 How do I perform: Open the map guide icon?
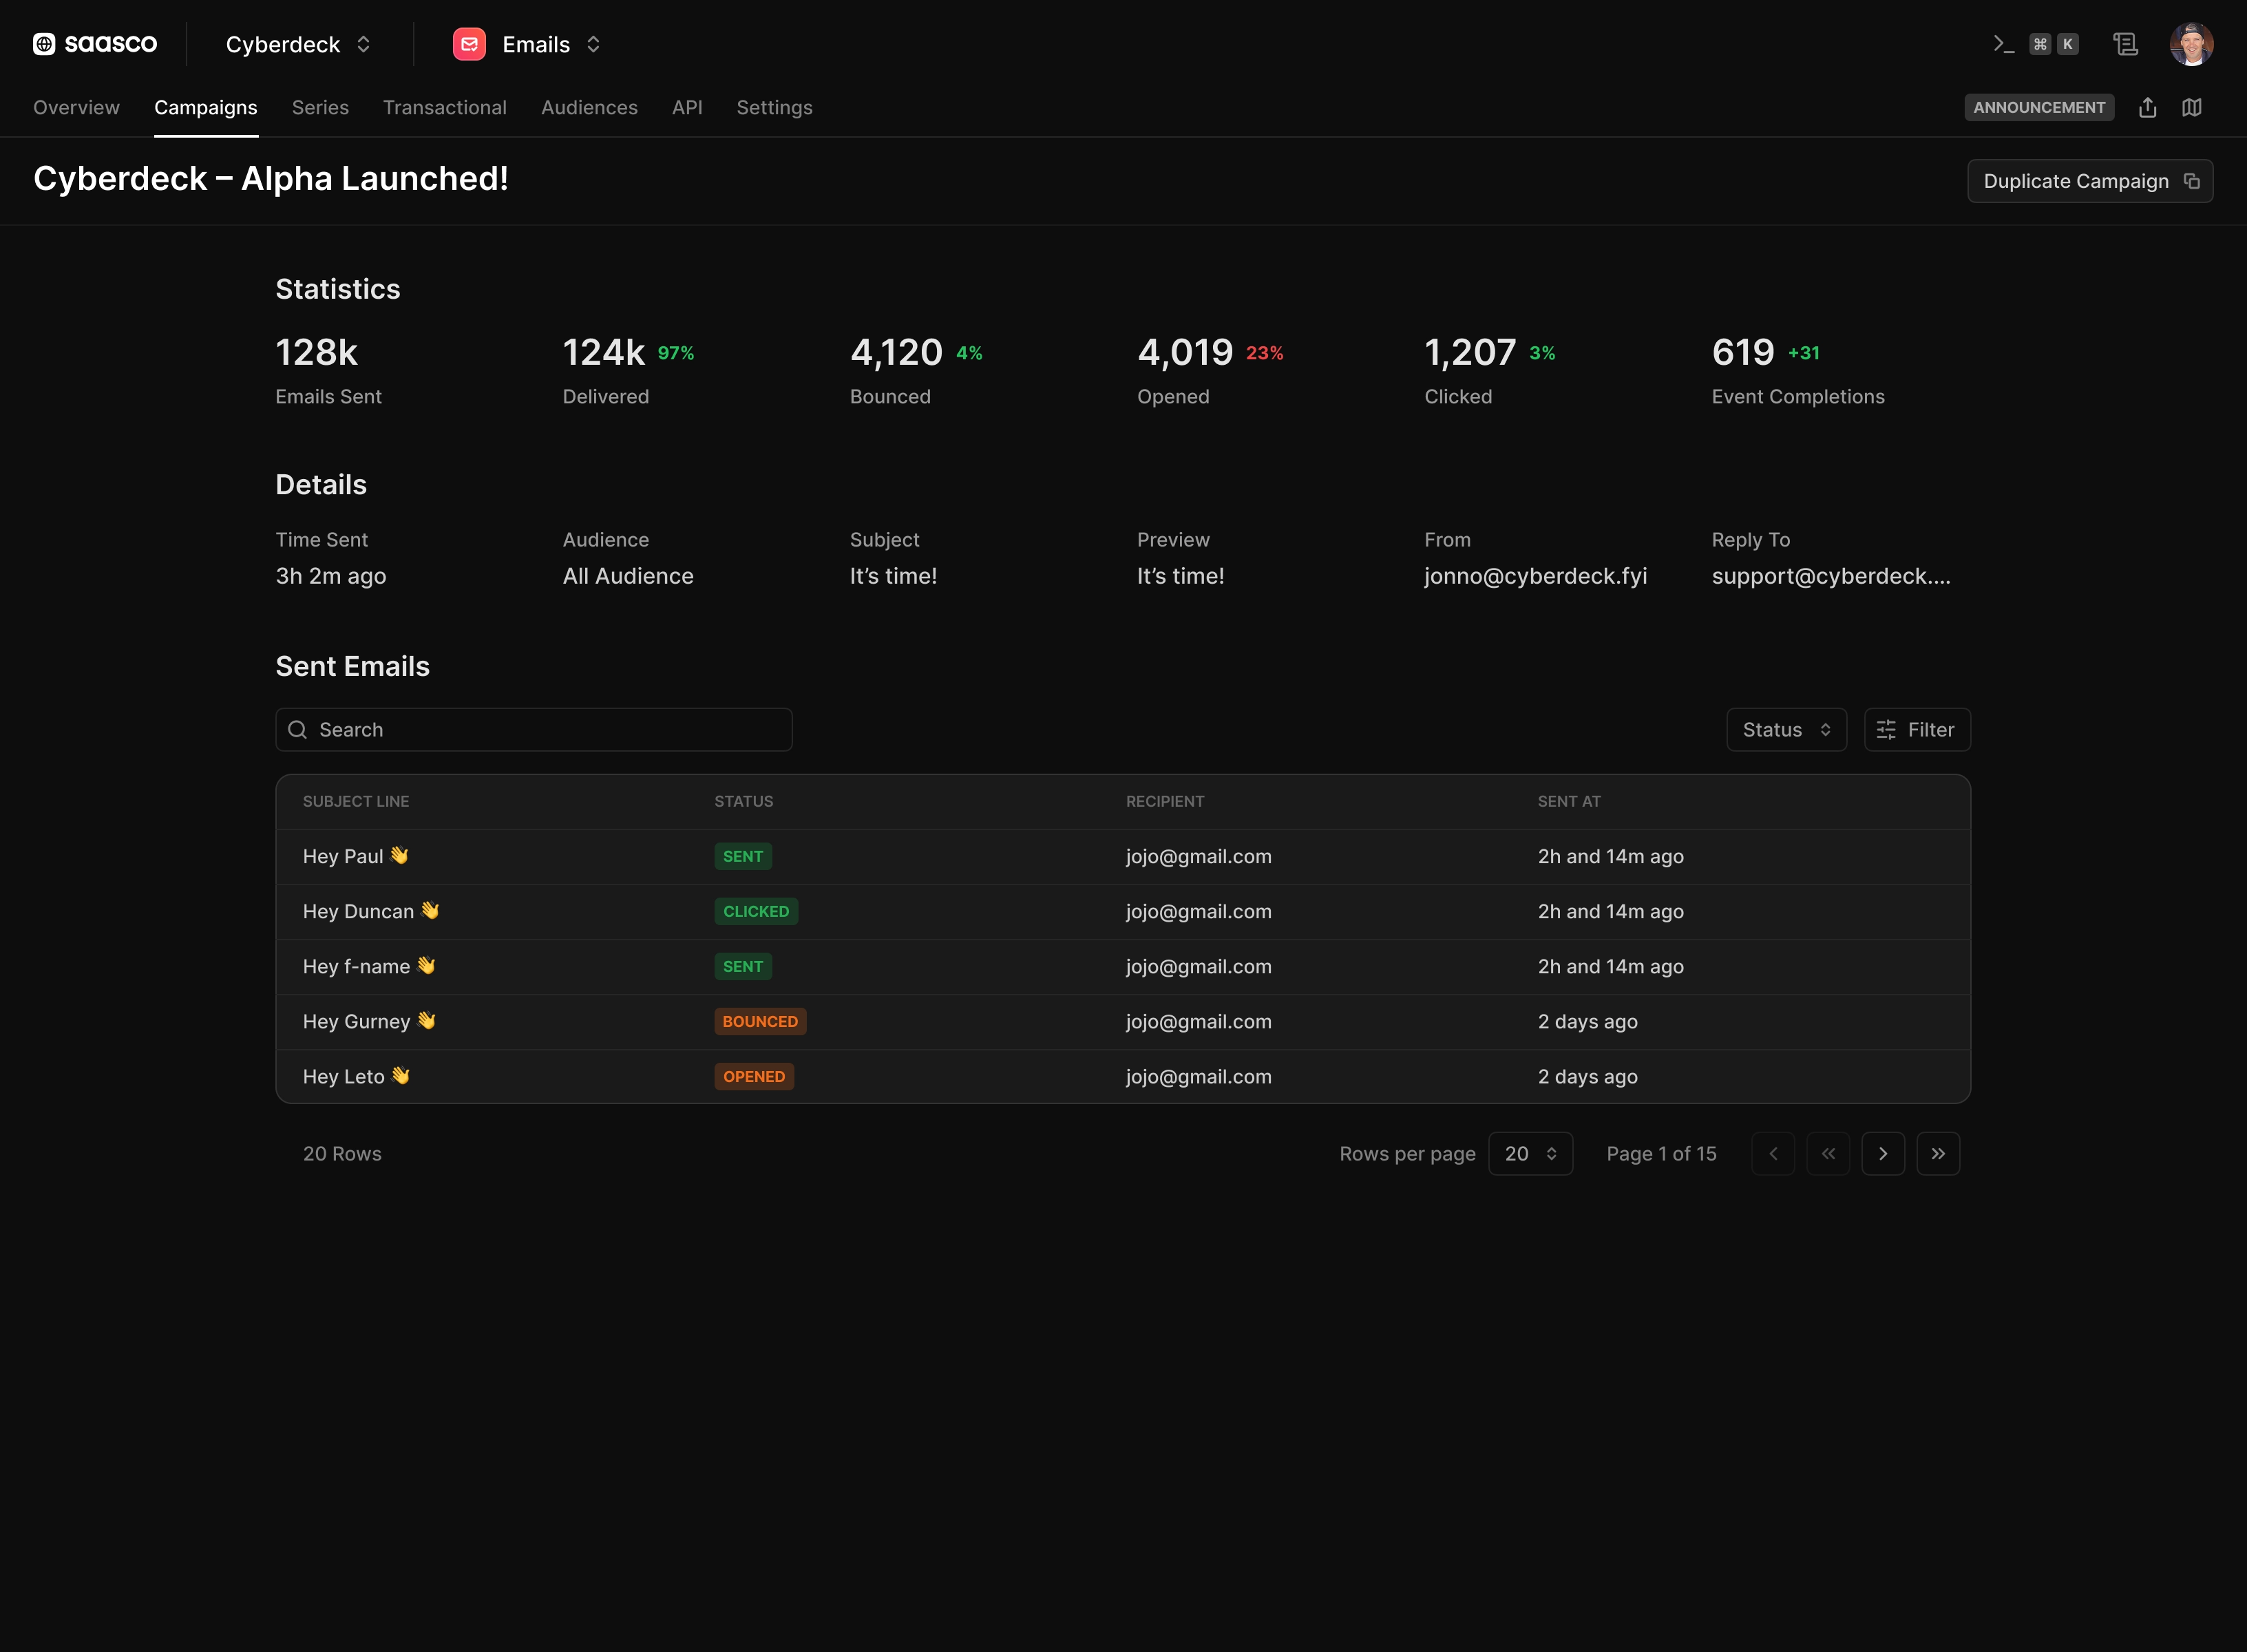(x=2191, y=107)
